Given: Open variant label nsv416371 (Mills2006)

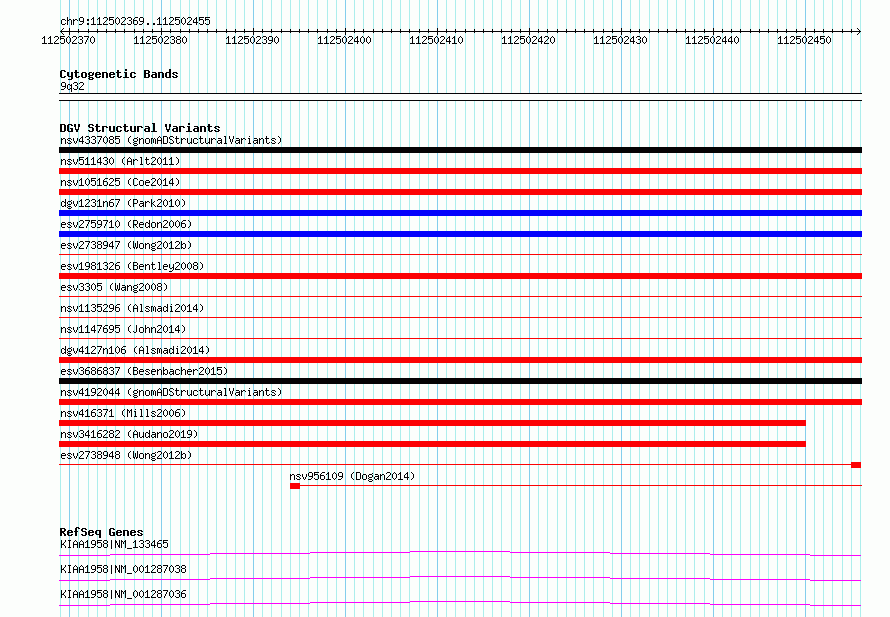Looking at the screenshot, I should (x=123, y=413).
